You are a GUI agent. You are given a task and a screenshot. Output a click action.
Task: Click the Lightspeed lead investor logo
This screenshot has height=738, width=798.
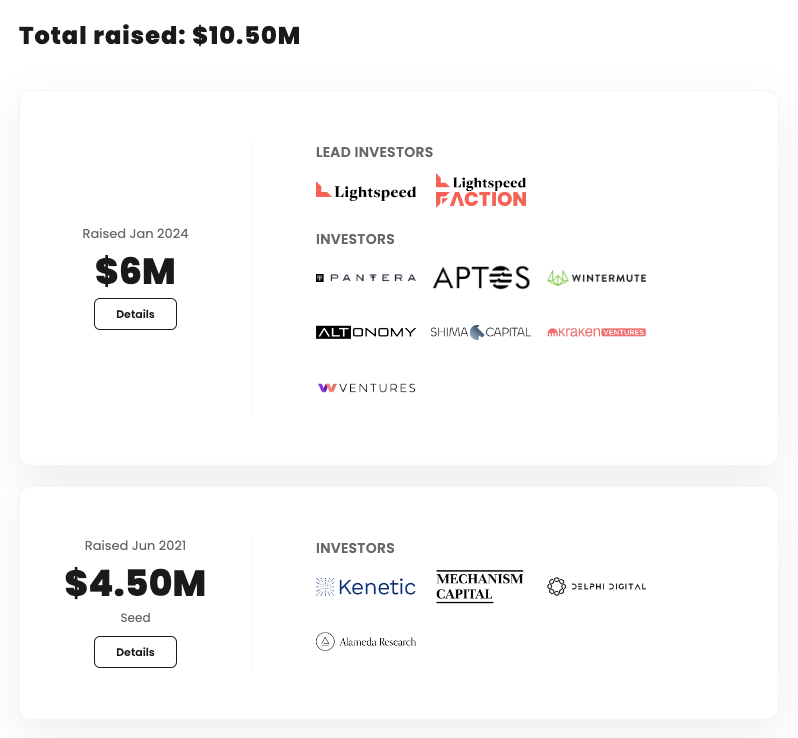(365, 190)
